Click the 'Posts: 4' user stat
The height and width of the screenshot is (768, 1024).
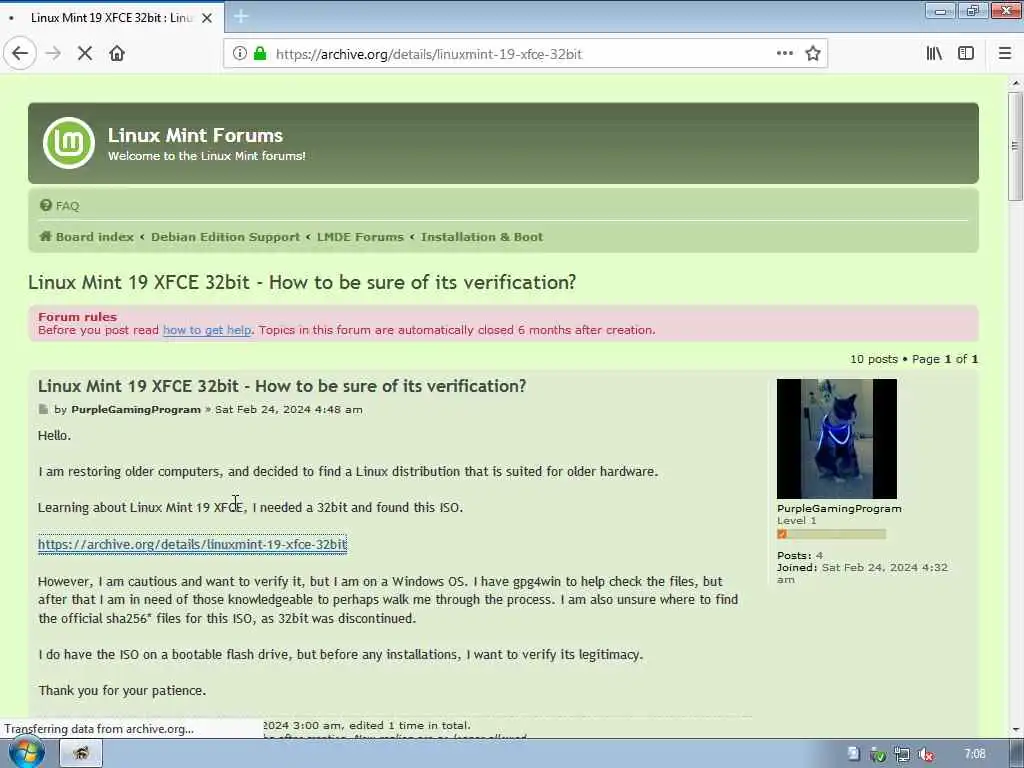pyautogui.click(x=800, y=556)
